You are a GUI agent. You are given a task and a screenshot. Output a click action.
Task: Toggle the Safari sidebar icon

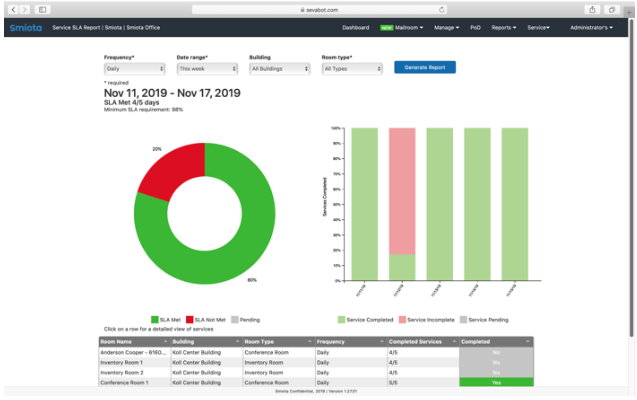[x=44, y=8]
